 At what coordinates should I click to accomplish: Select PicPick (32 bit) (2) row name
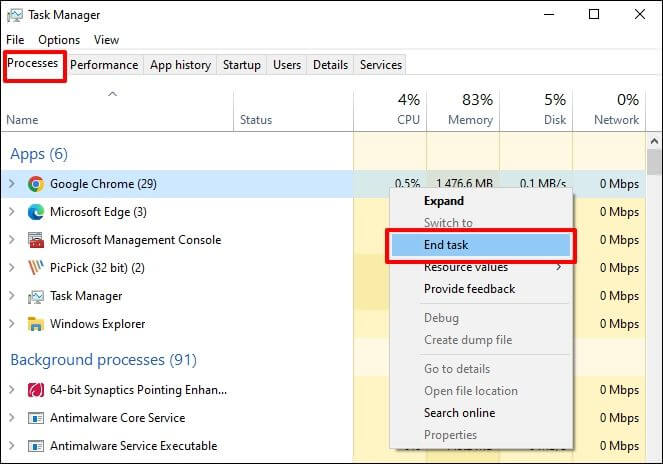(x=97, y=268)
